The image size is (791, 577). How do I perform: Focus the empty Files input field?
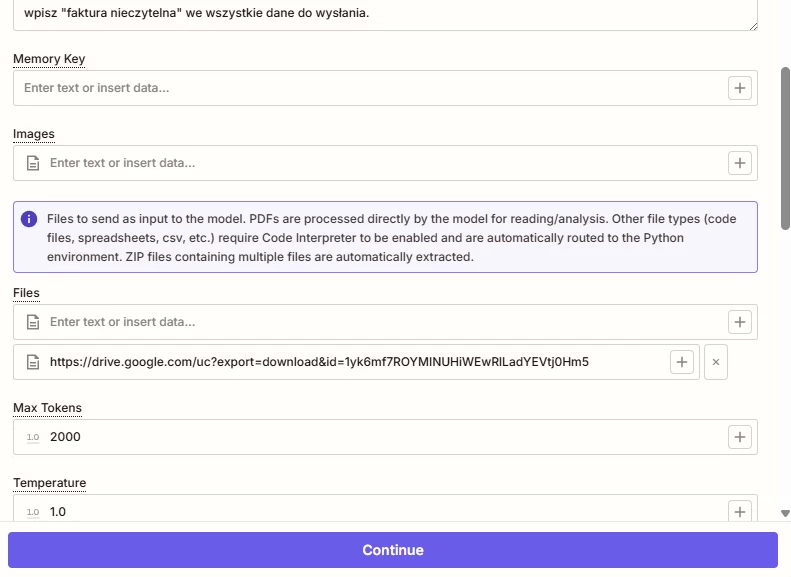(385, 322)
